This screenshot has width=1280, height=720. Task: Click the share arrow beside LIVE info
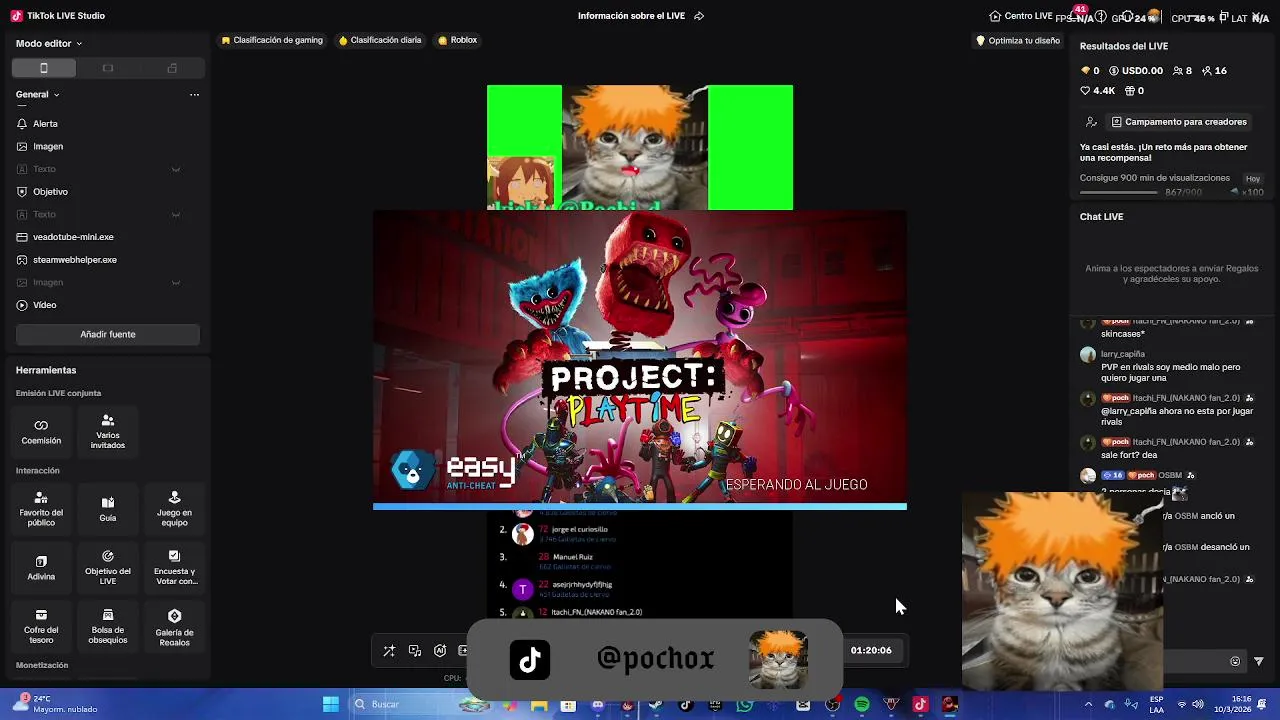(699, 16)
